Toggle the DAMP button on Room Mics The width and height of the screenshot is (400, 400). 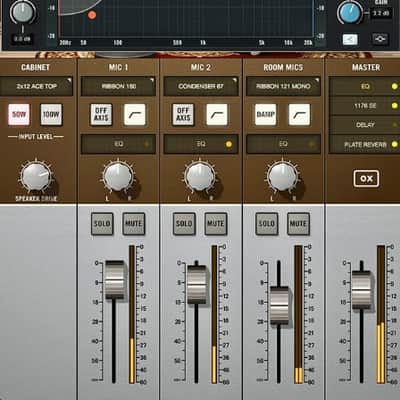point(266,114)
